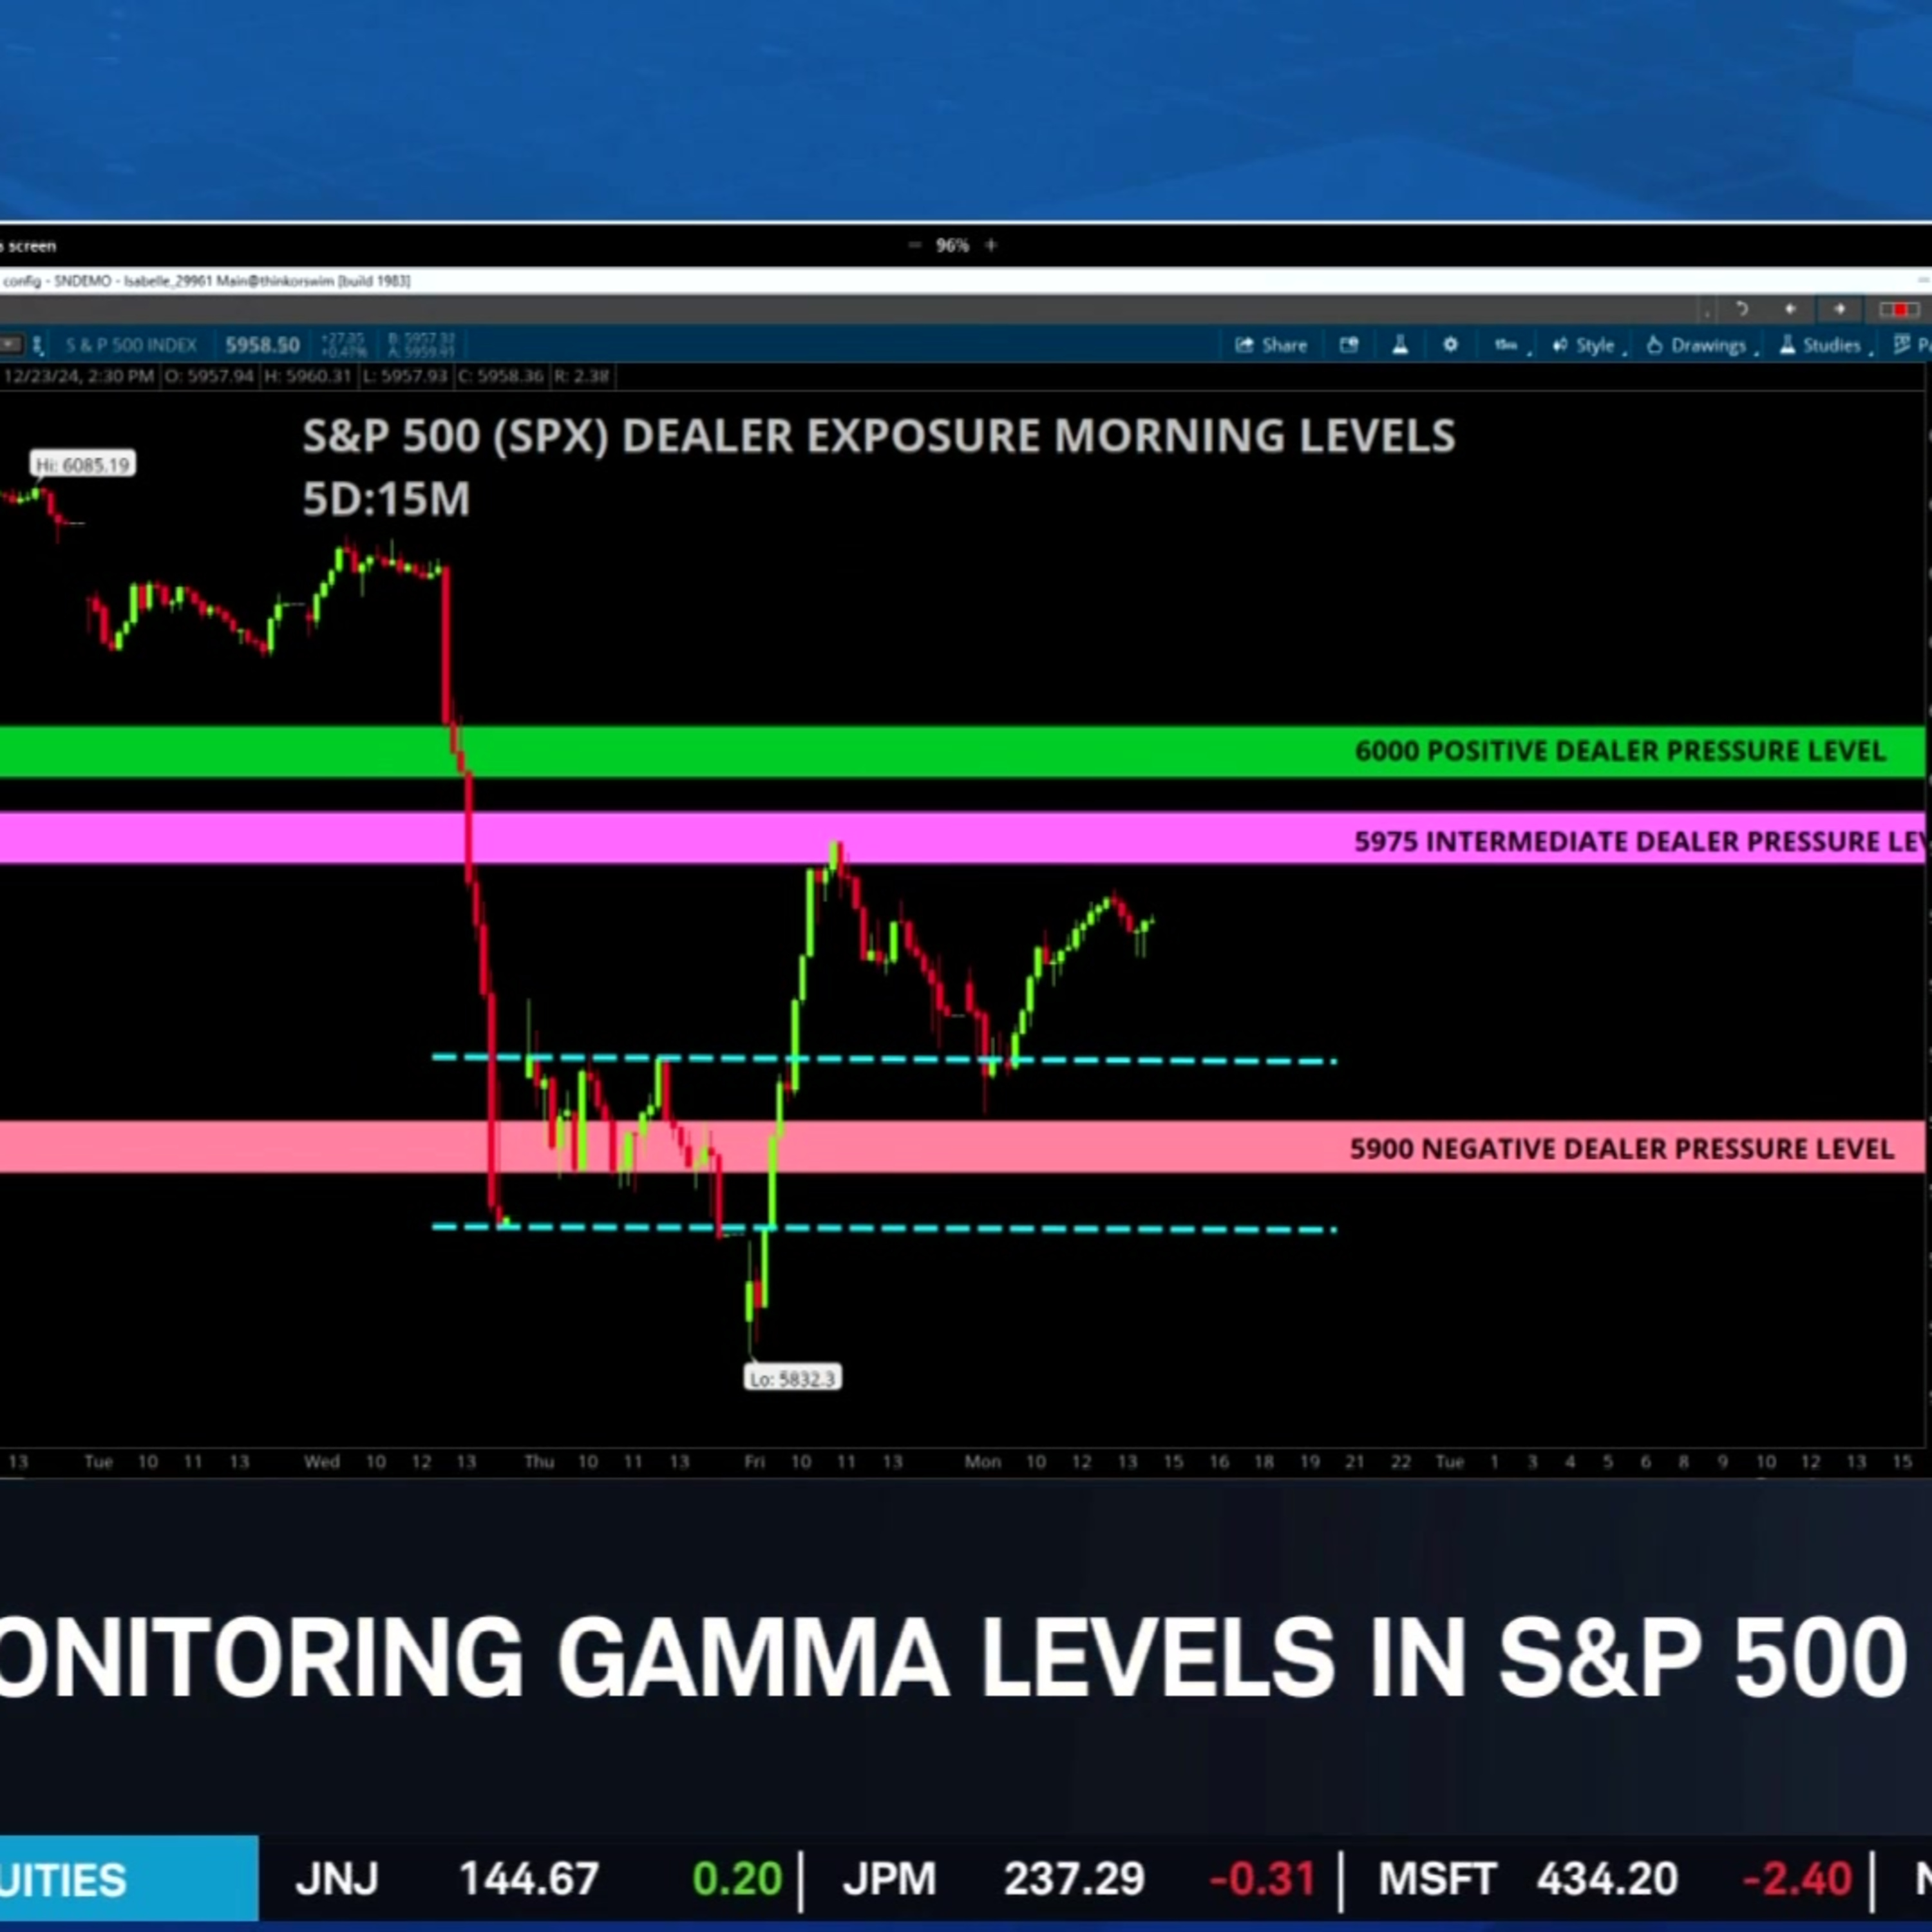
Task: Open the 15m timeframe dropdown
Action: [1506, 345]
